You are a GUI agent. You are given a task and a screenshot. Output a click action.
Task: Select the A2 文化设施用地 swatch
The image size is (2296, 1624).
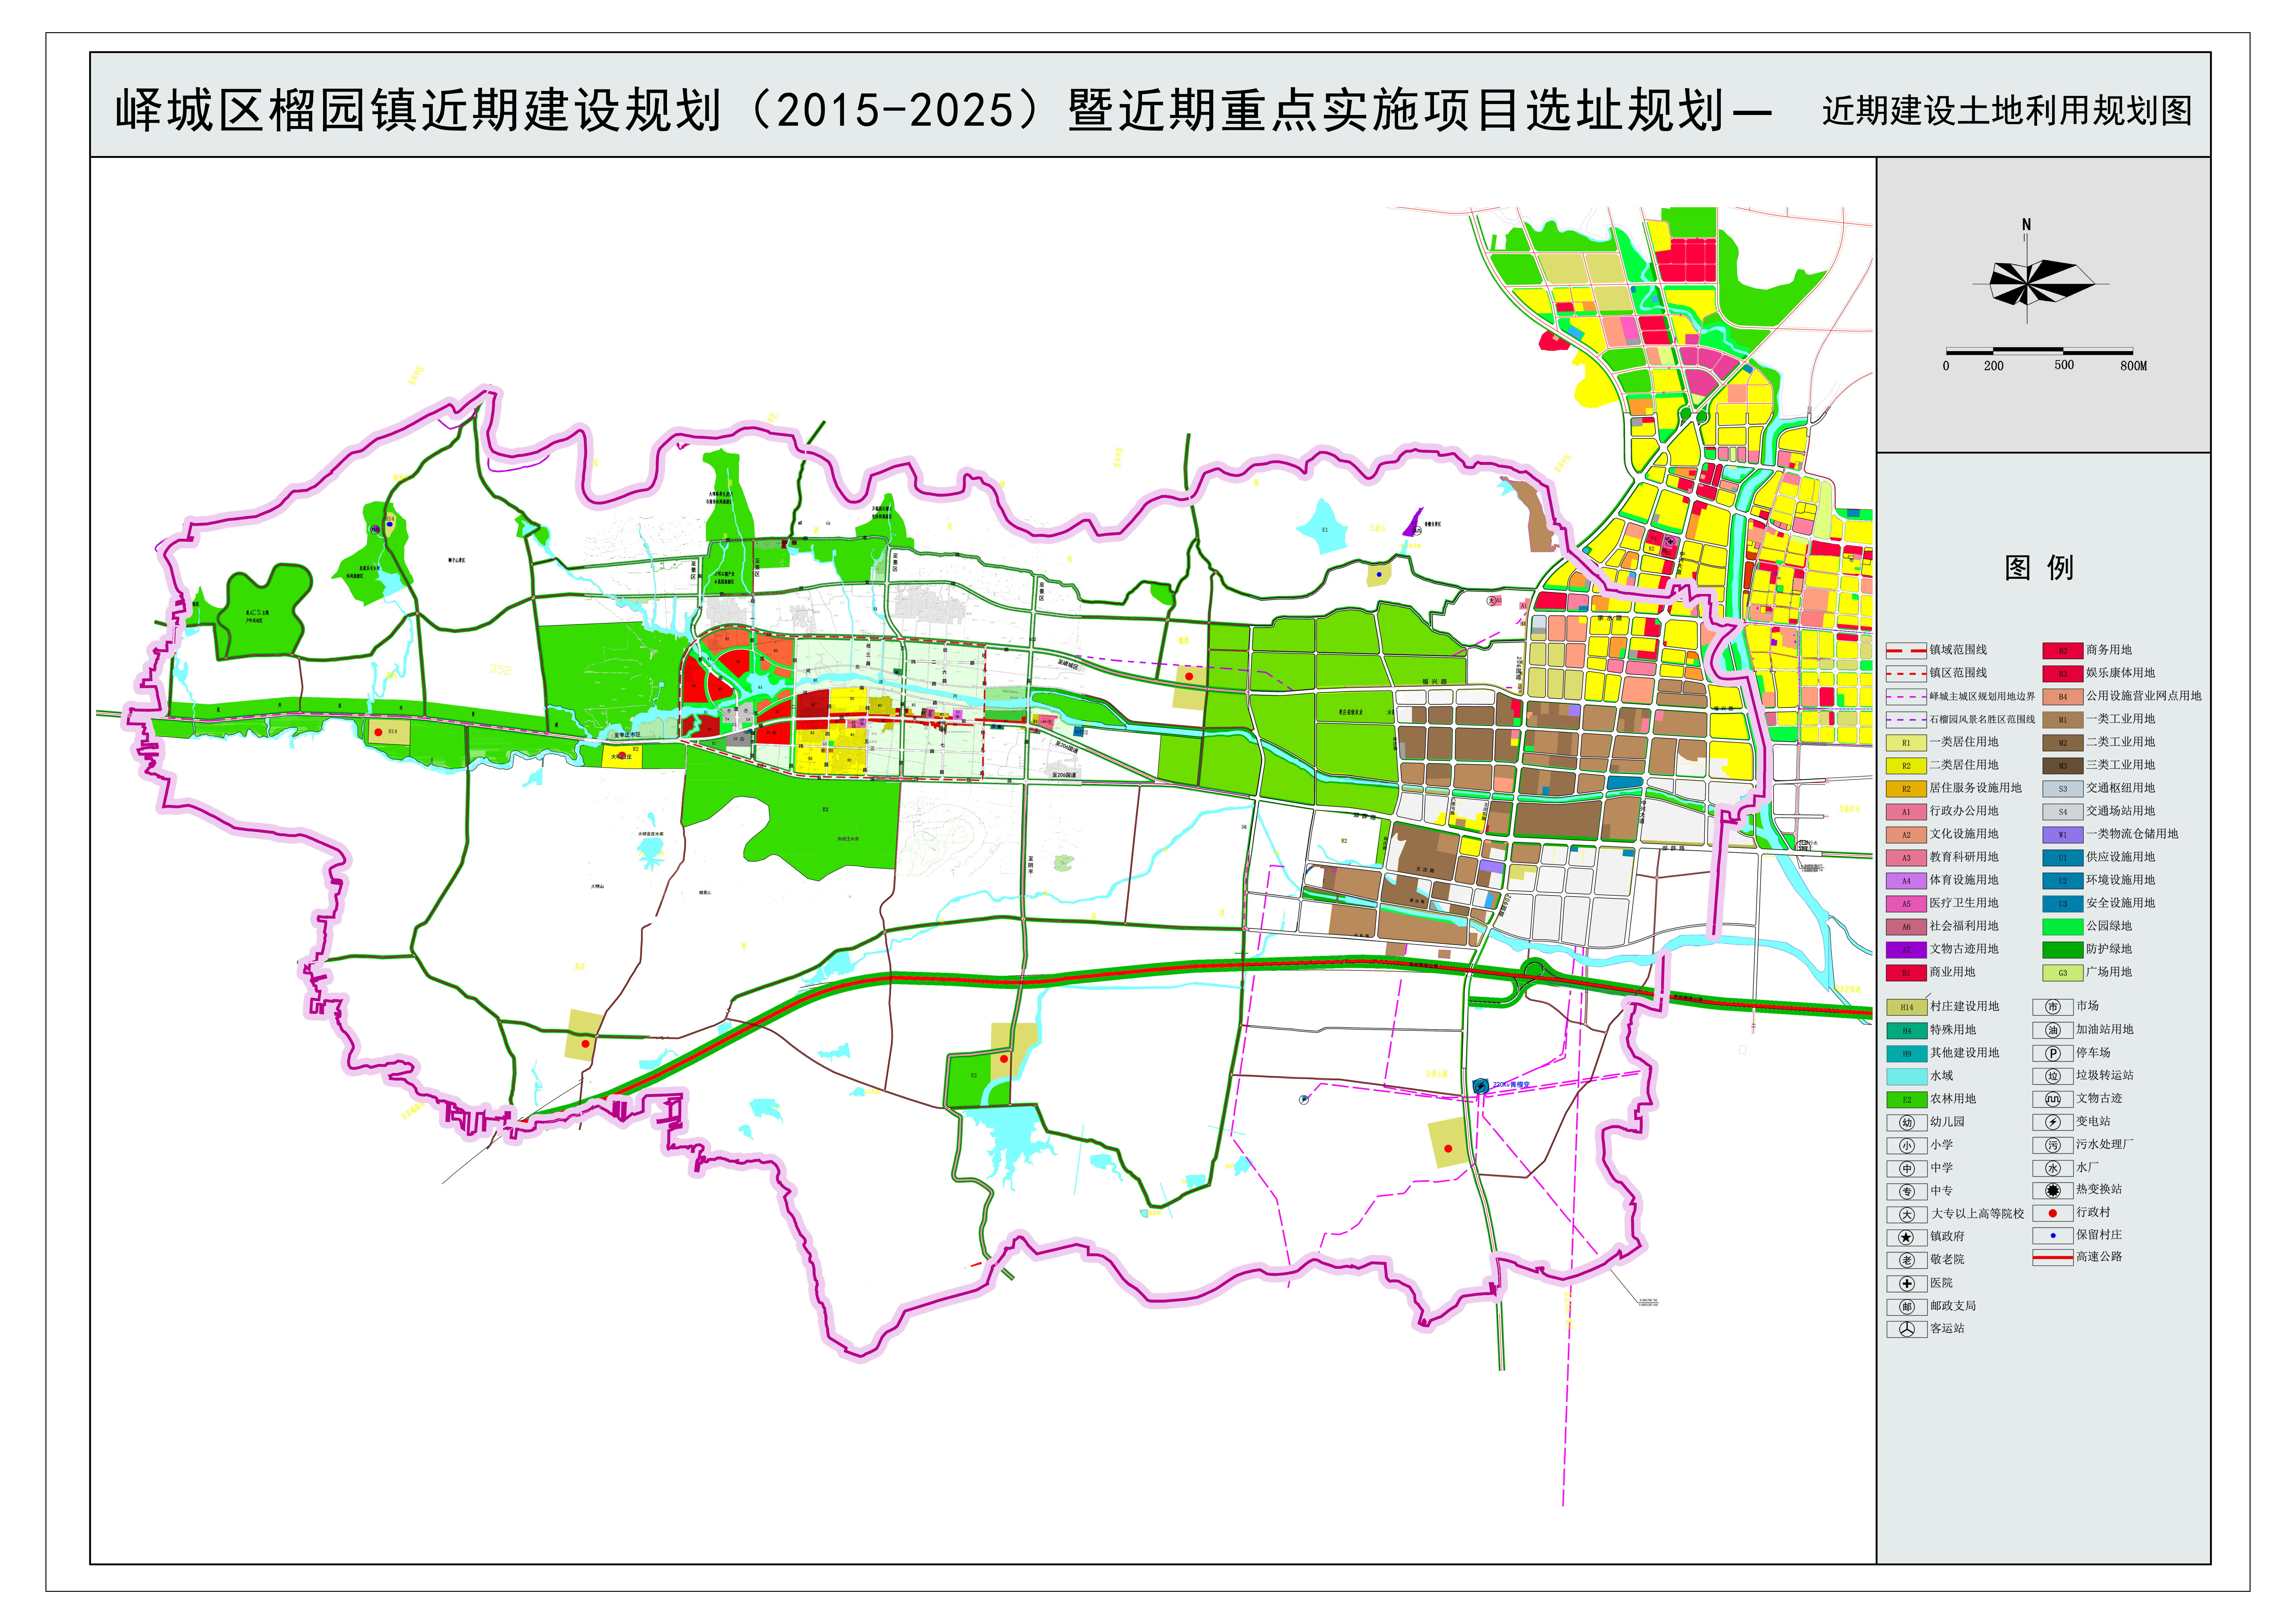[1906, 835]
